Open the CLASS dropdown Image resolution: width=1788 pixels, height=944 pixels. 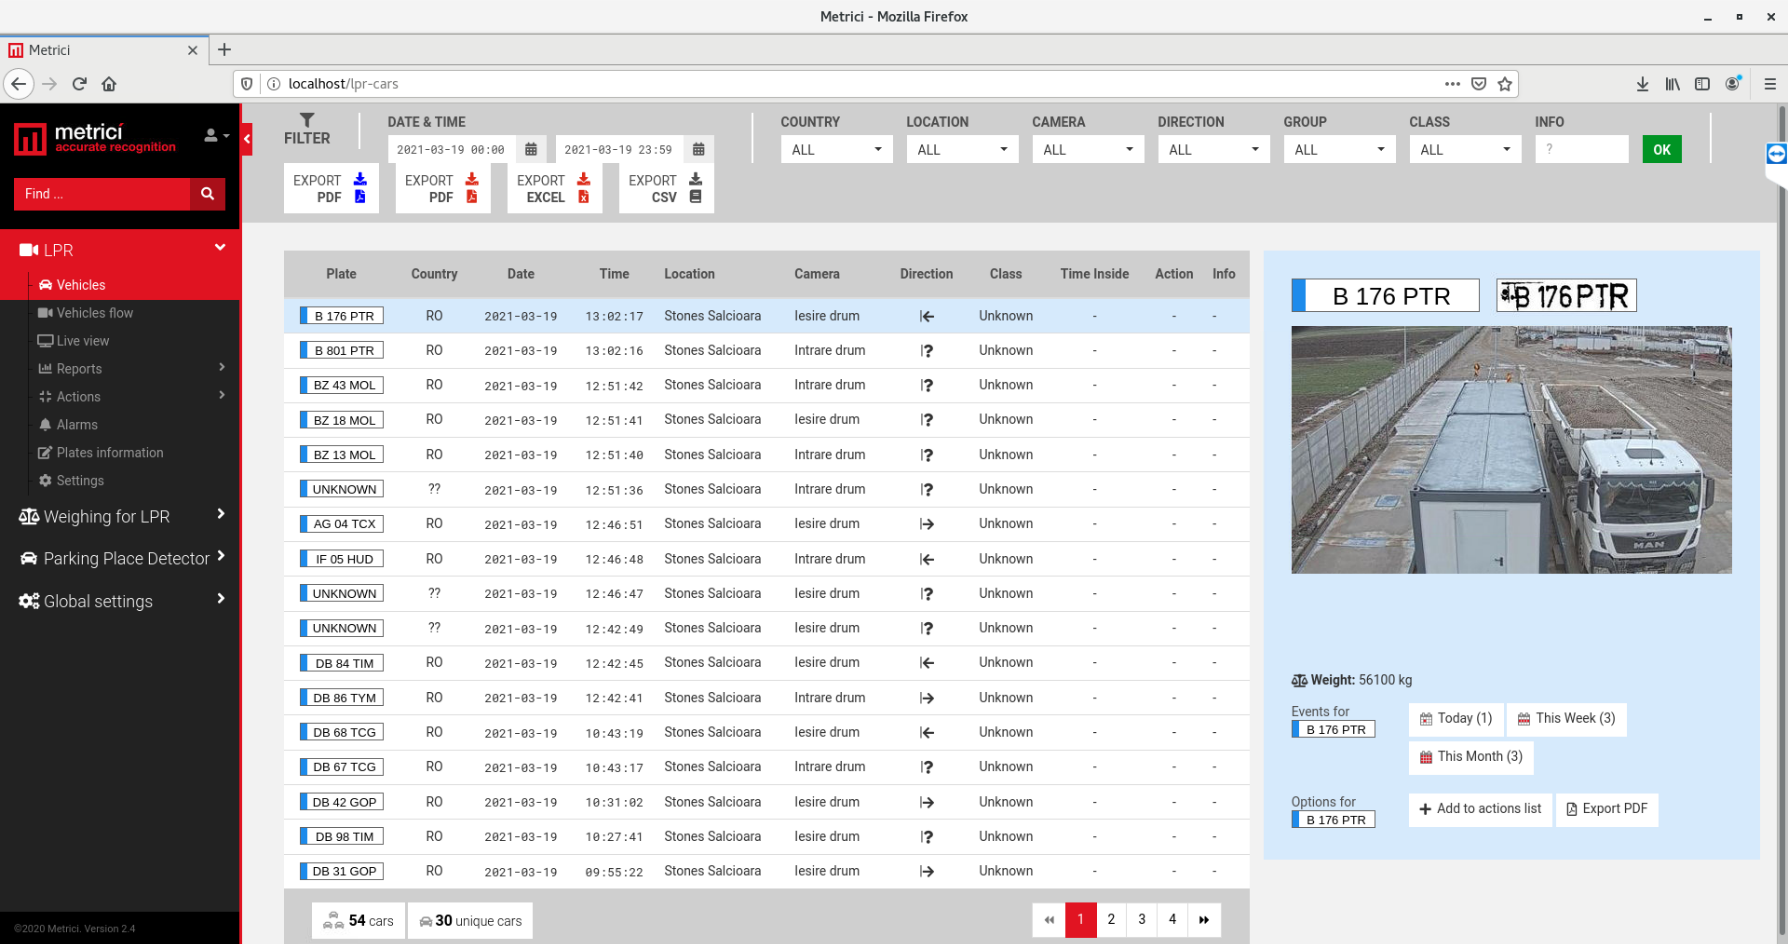coord(1465,149)
